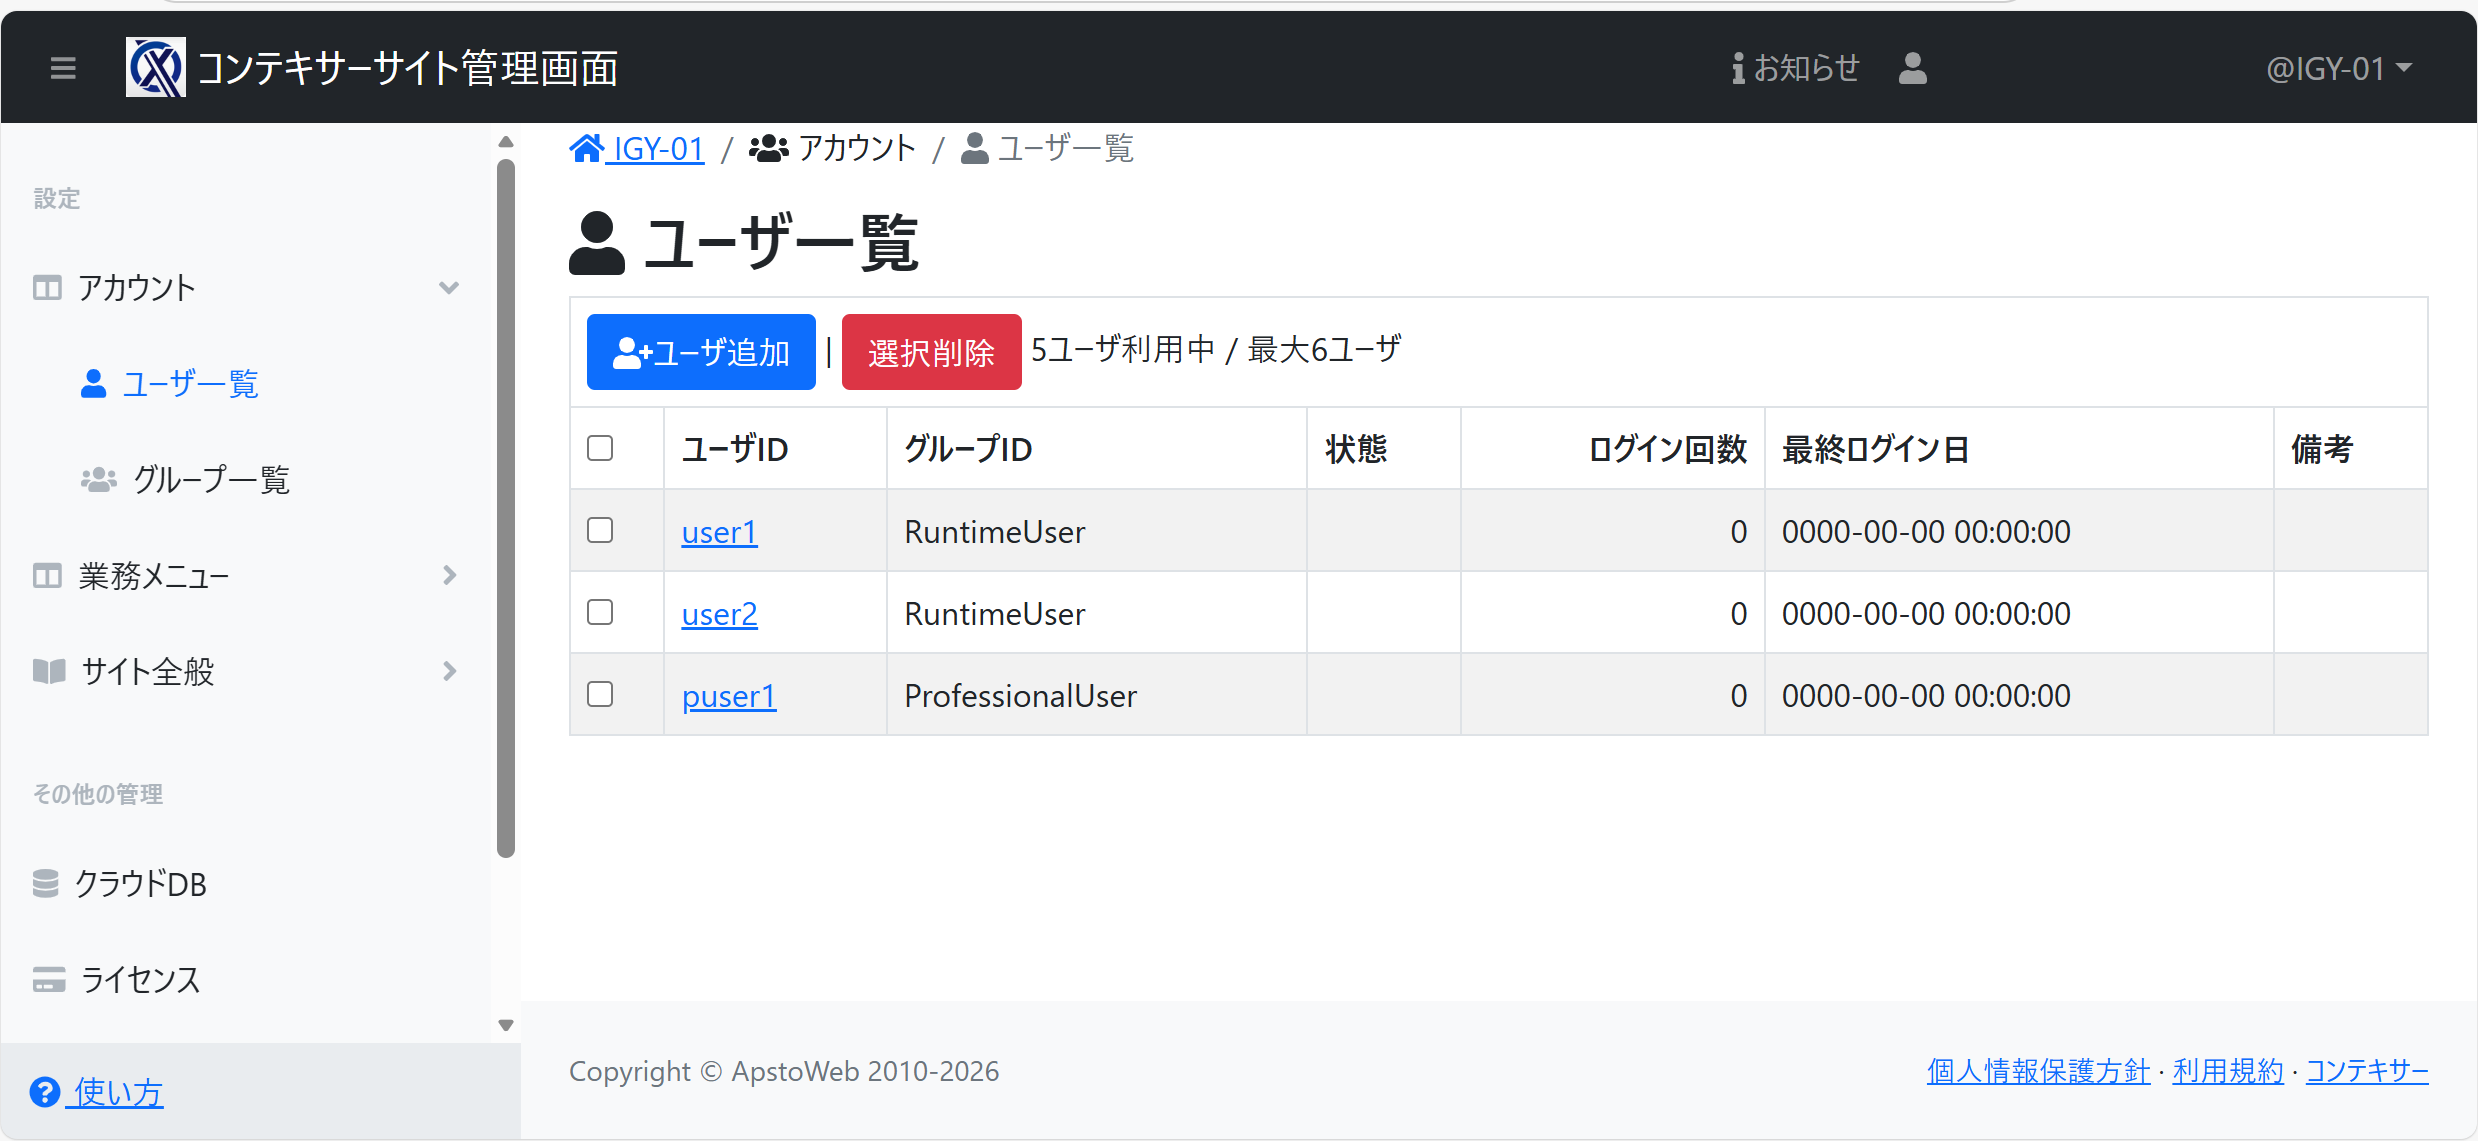Open the user2 link
This screenshot has width=2478, height=1141.
point(719,614)
